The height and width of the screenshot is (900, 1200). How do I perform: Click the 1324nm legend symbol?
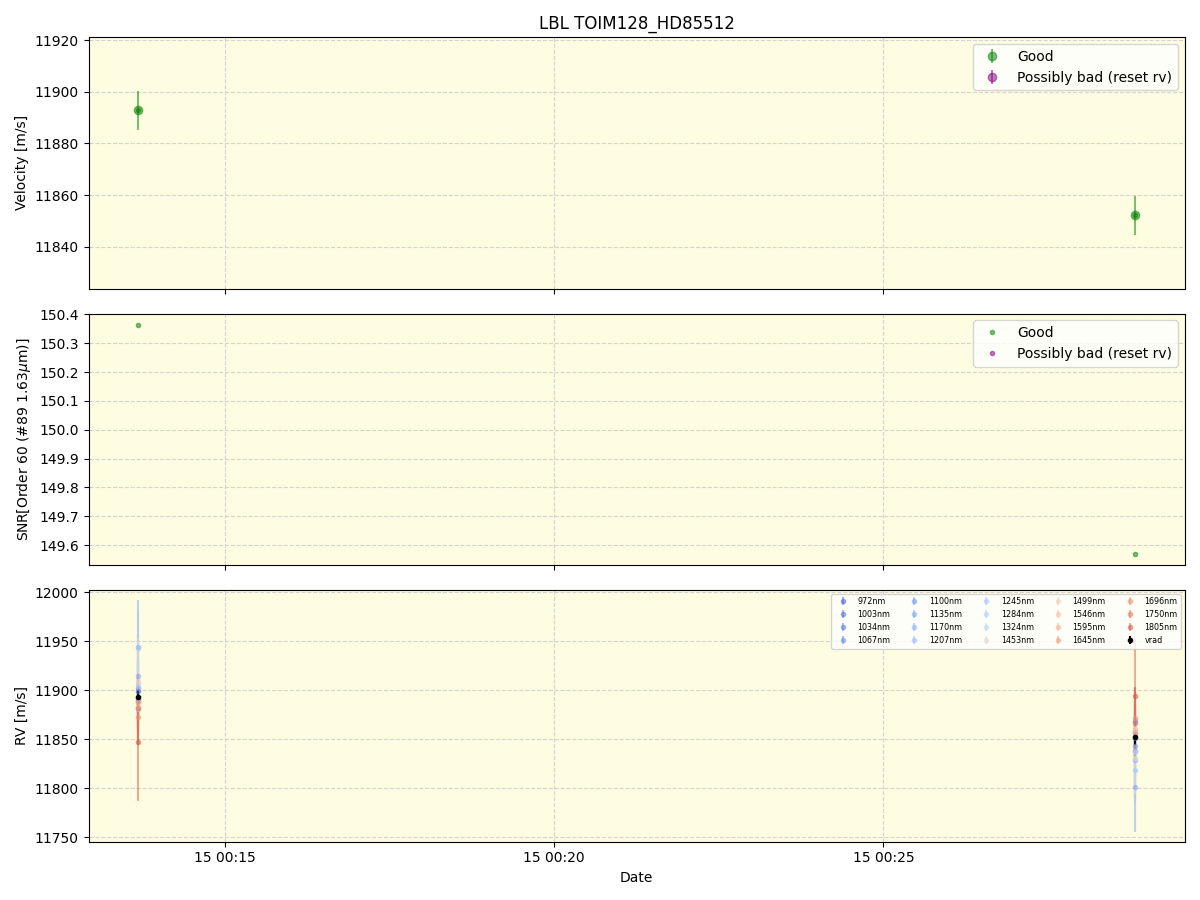click(985, 625)
